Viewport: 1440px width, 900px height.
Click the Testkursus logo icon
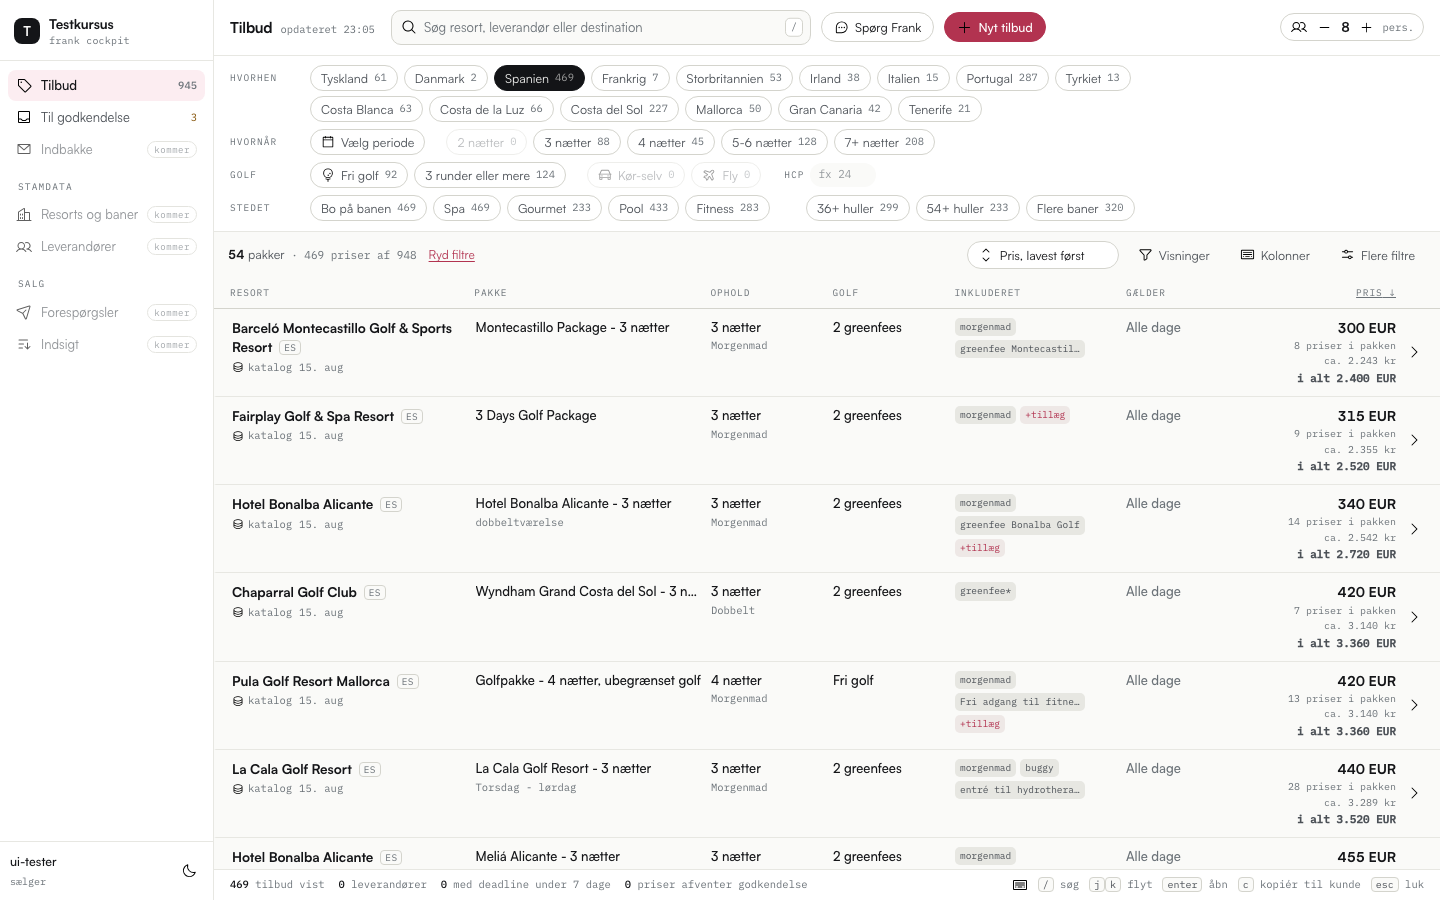pyautogui.click(x=27, y=31)
